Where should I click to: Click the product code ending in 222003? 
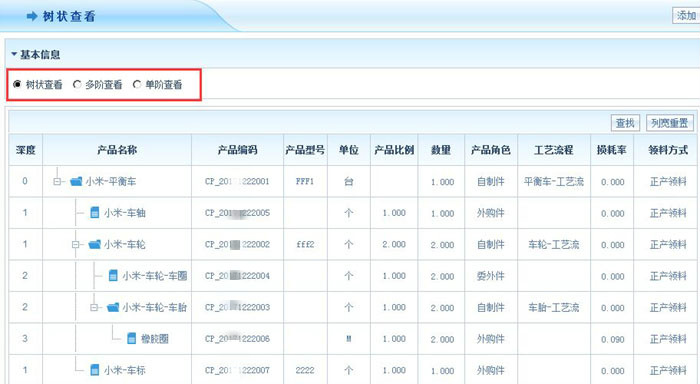[x=237, y=307]
